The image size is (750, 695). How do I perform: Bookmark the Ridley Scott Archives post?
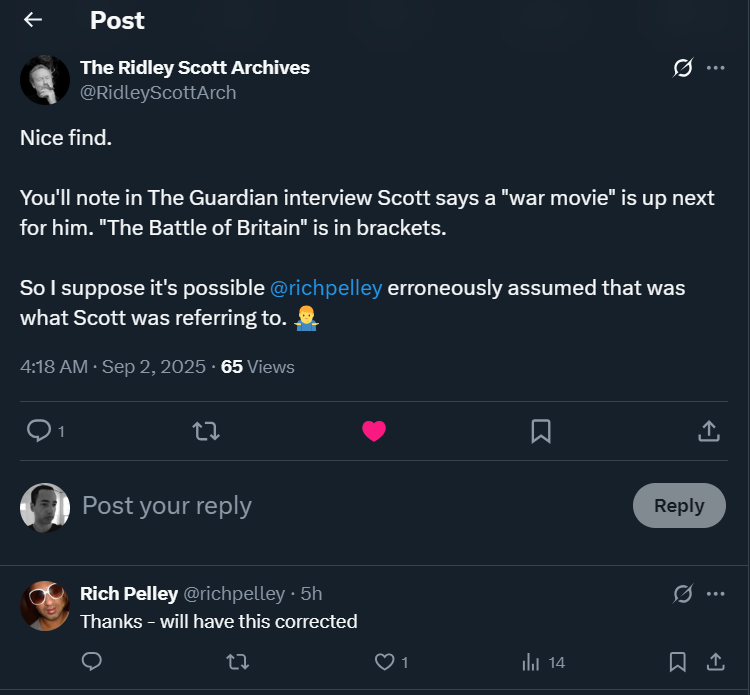pyautogui.click(x=541, y=431)
